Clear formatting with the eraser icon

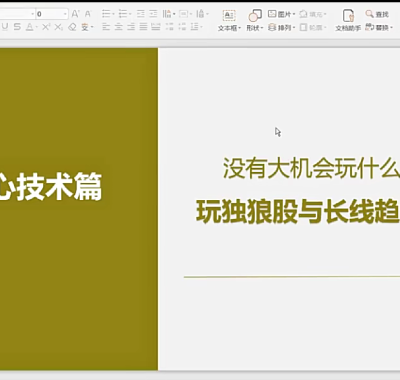point(72,27)
